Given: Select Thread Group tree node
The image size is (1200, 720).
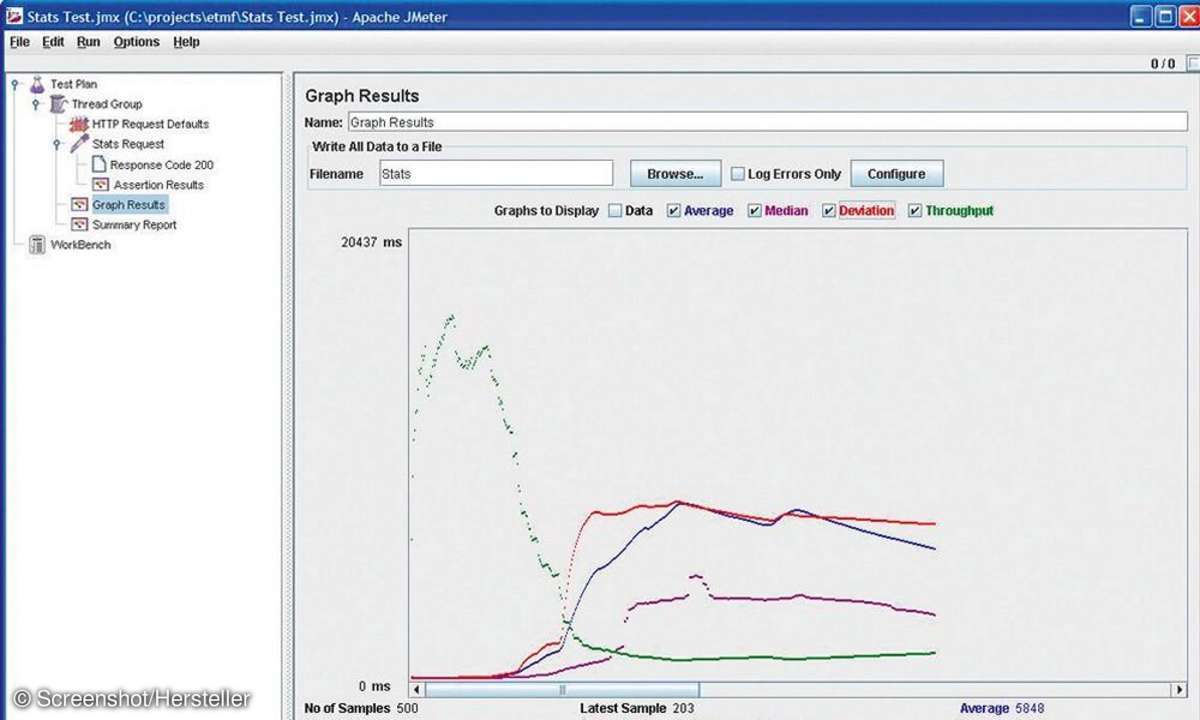Looking at the screenshot, I should click(106, 104).
